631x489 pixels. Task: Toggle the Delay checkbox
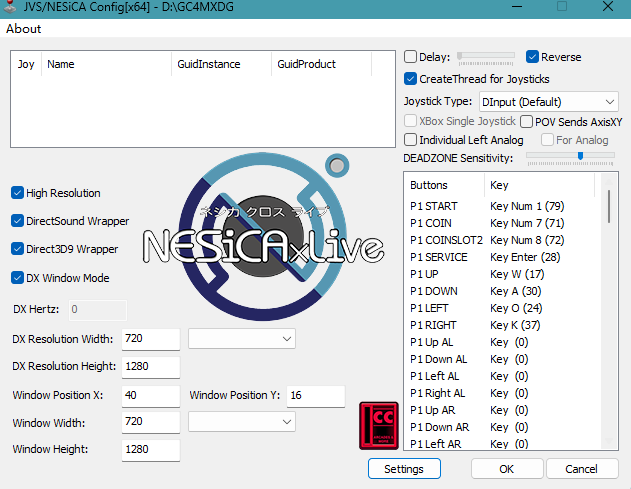tap(410, 57)
